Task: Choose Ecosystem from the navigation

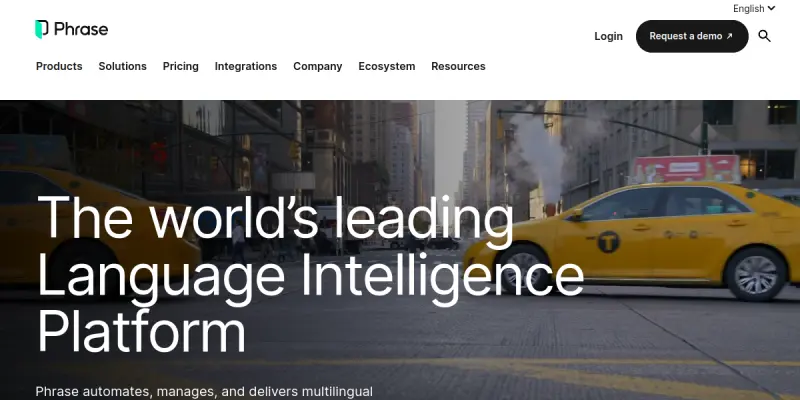Action: pos(387,66)
